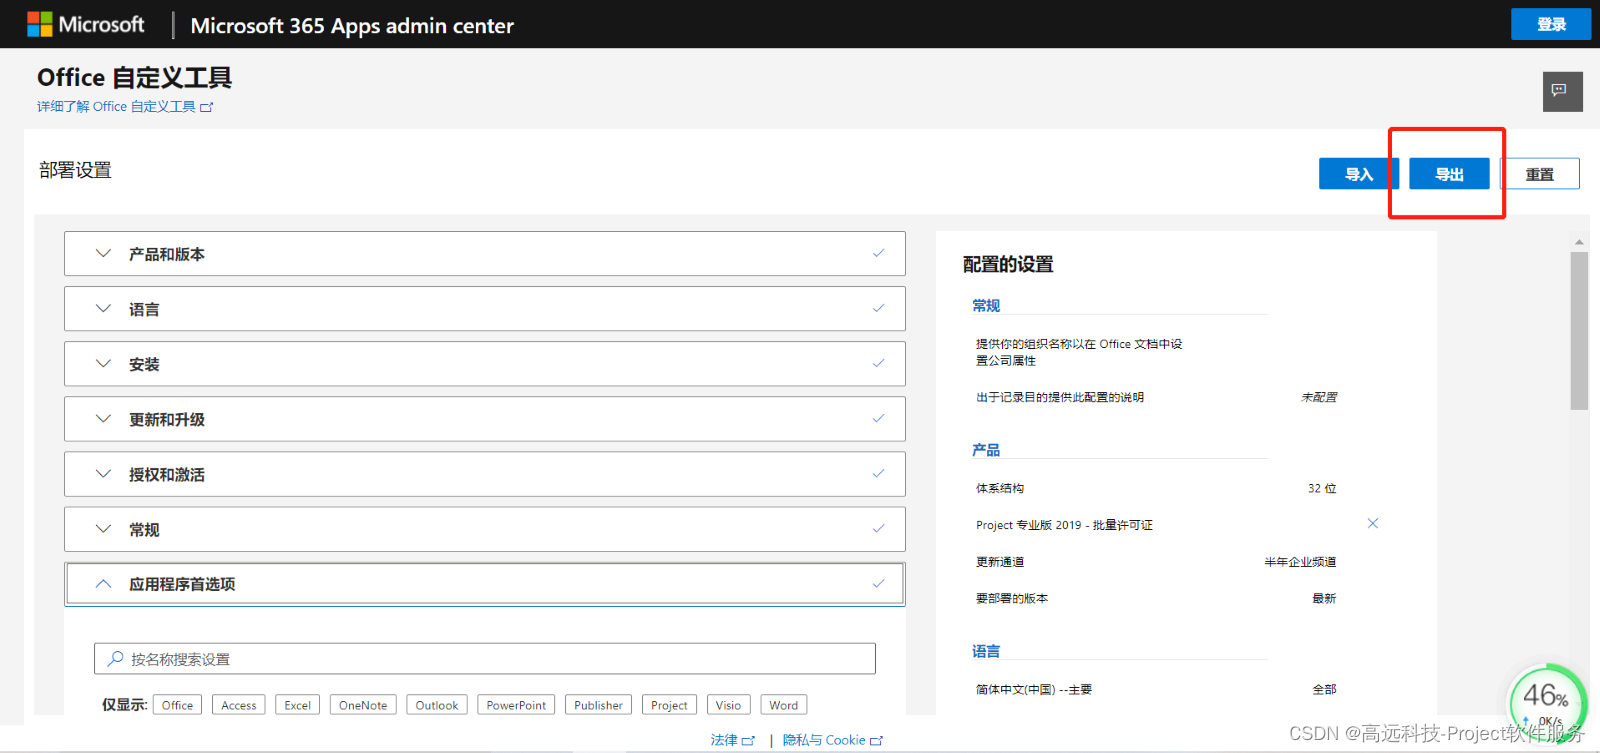Click the checkmark on 授权和激活 row
Screen dimensions: 1600x753
(x=878, y=473)
